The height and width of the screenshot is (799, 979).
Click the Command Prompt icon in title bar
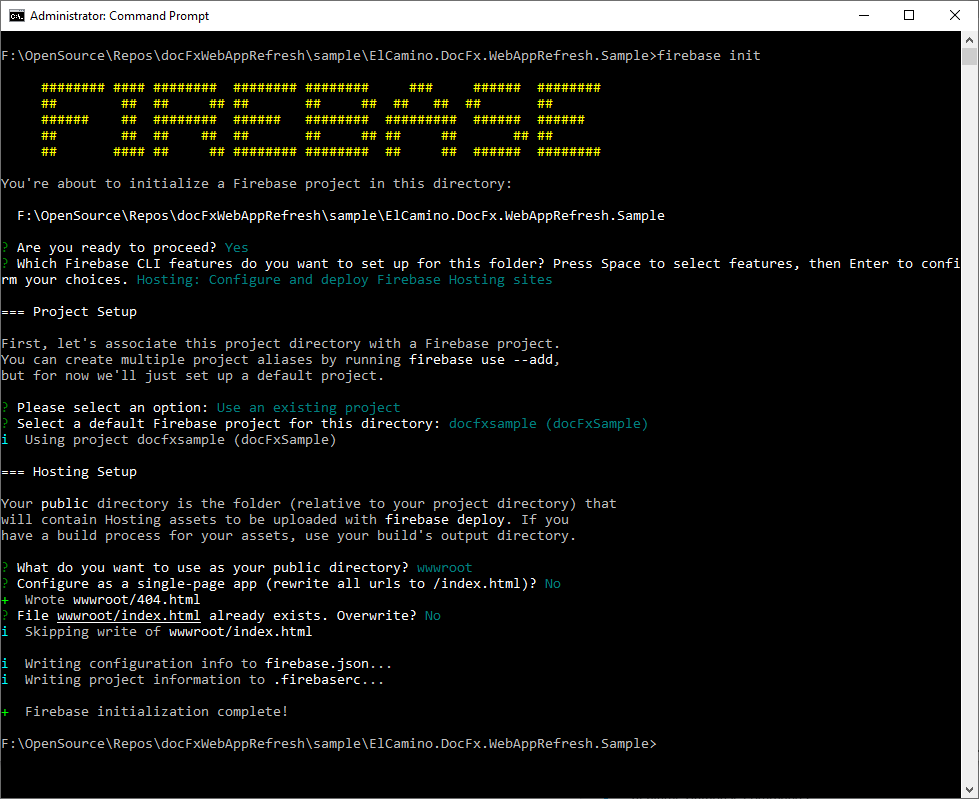tap(16, 16)
